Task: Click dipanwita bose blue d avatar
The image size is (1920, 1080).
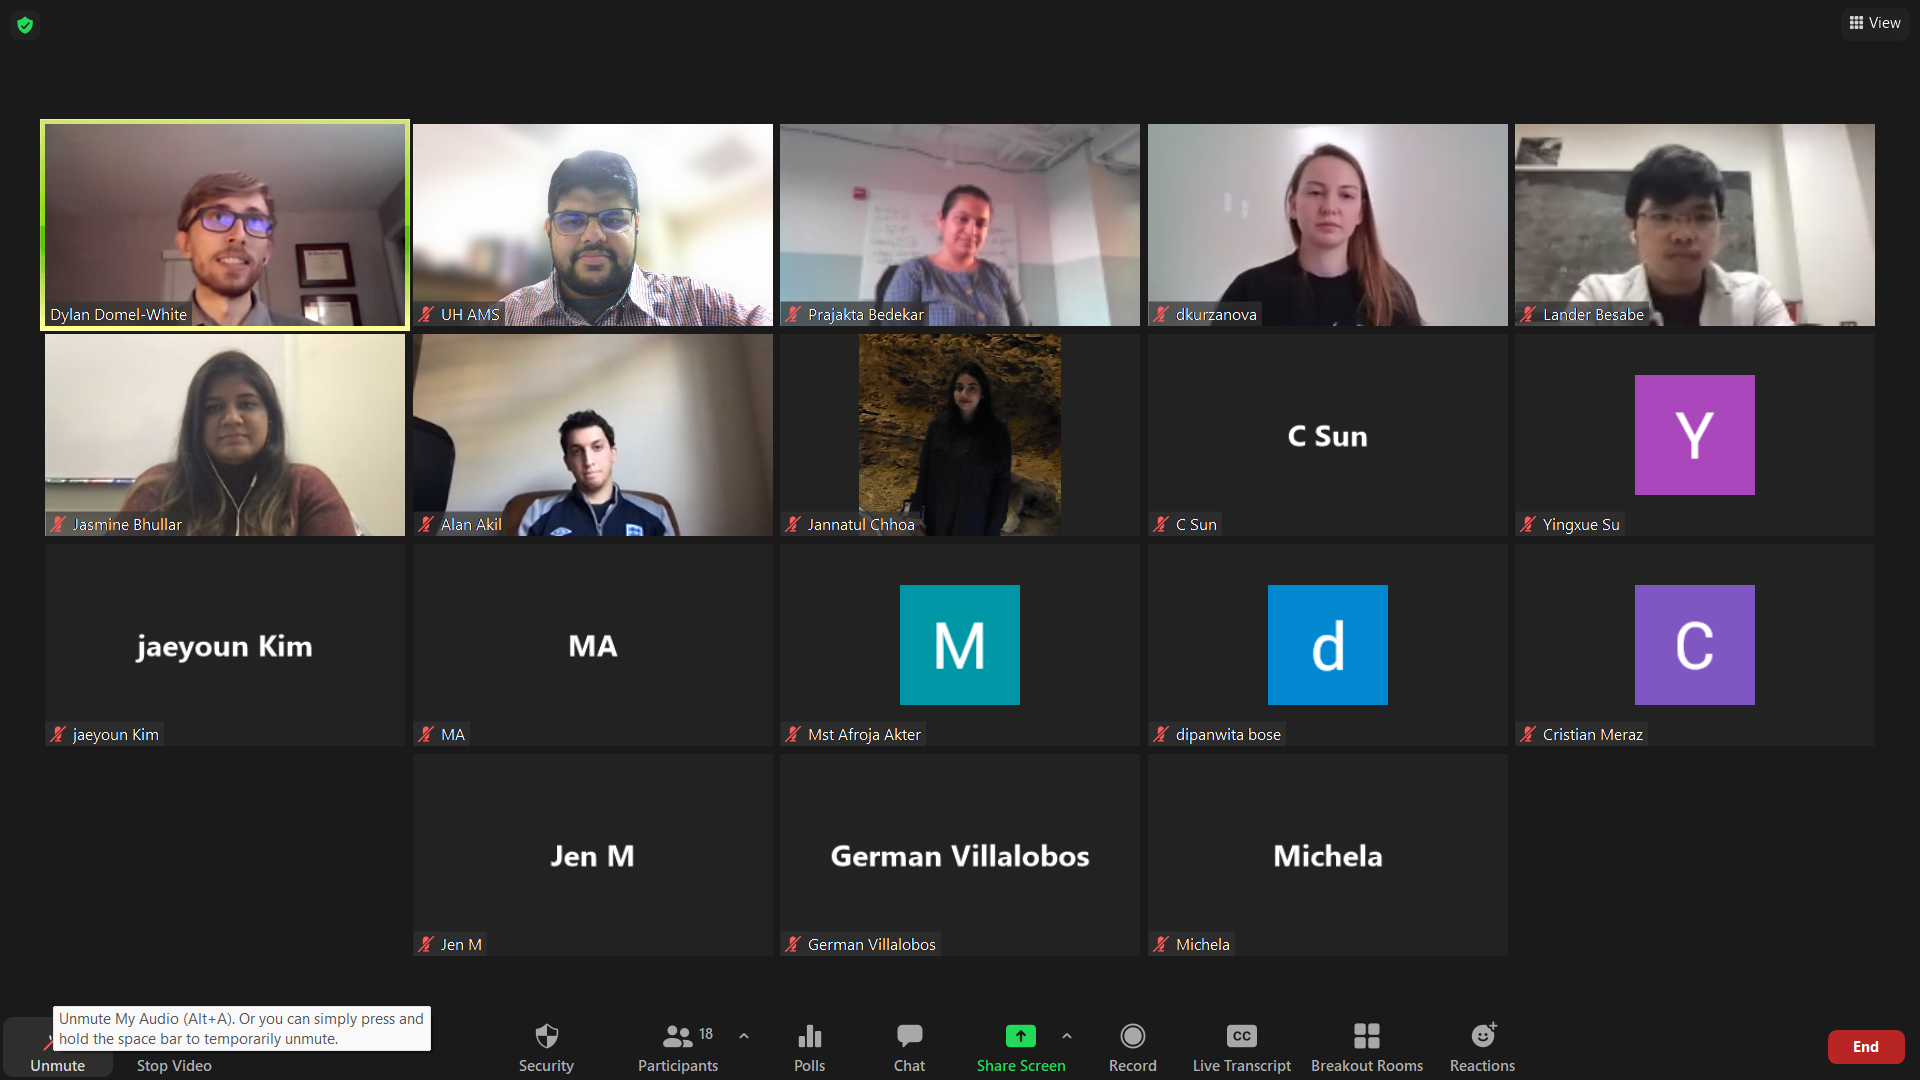Action: 1328,645
